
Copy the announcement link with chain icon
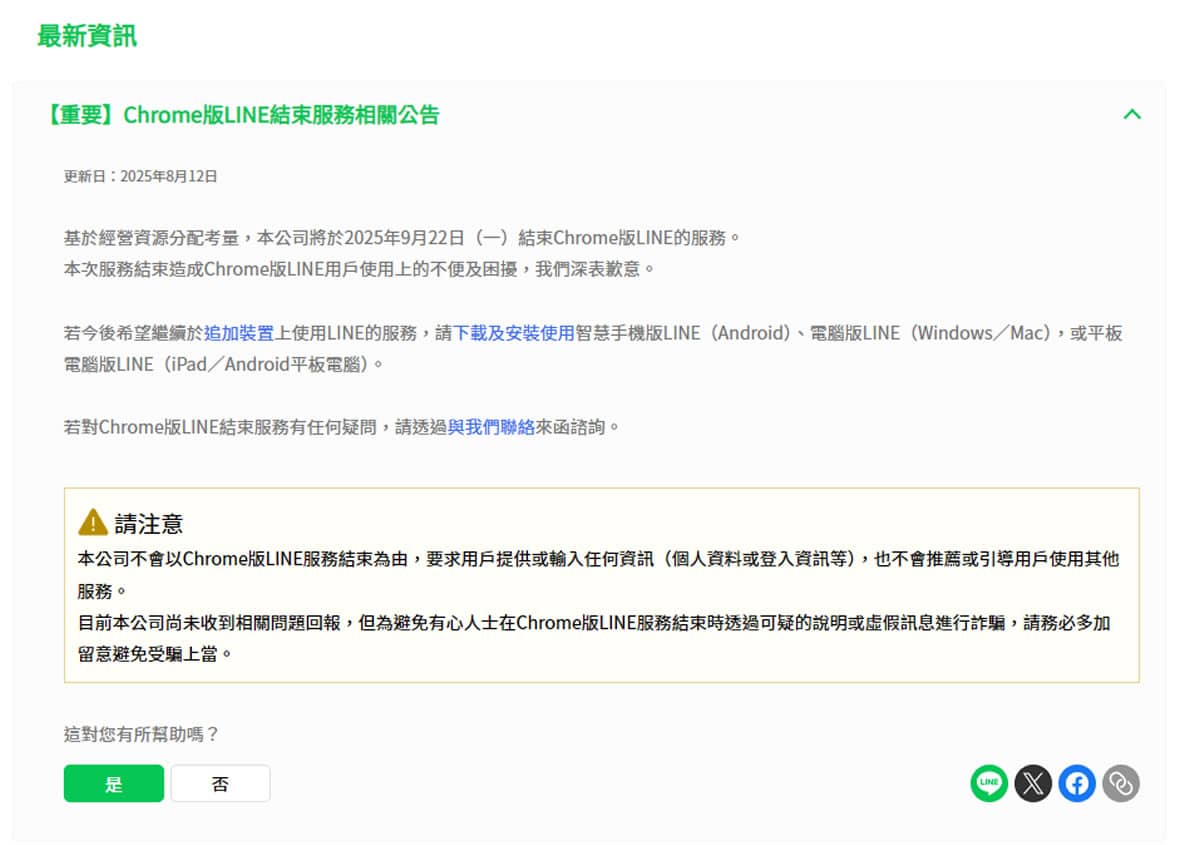(1121, 783)
